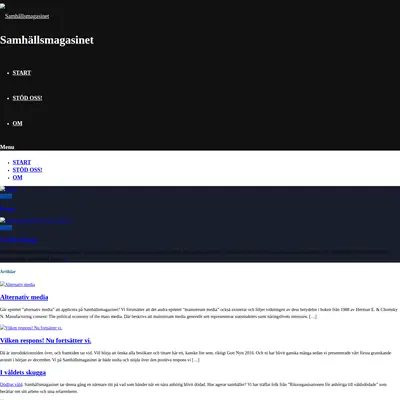Open OM in the dark header navigation
This screenshot has width=400, height=400.
click(x=17, y=123)
